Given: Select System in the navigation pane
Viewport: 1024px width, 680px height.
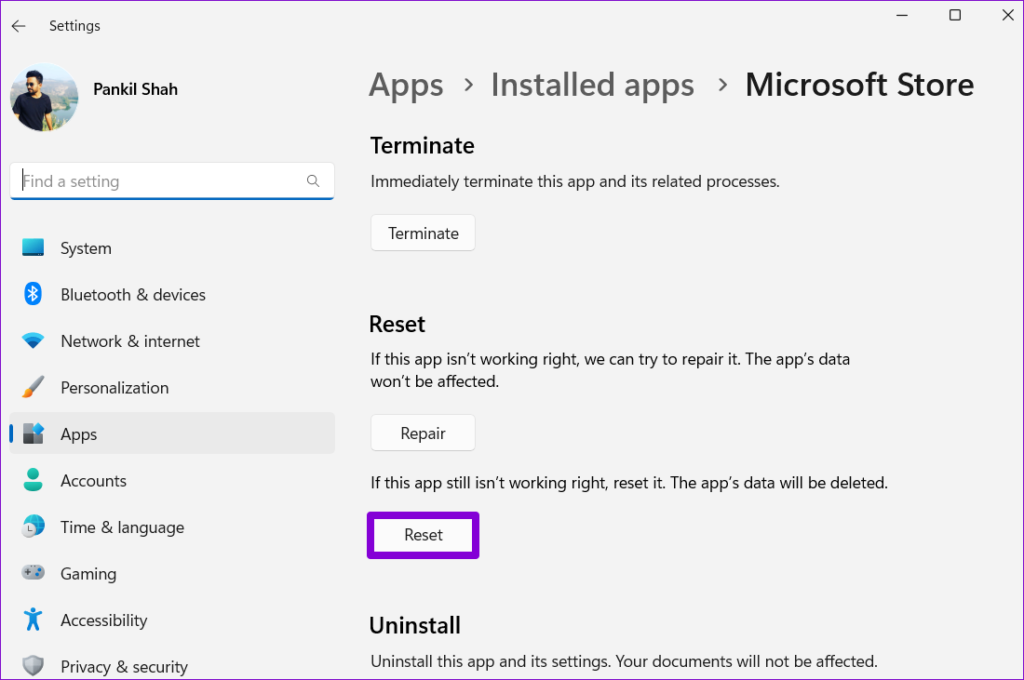Looking at the screenshot, I should tap(86, 247).
